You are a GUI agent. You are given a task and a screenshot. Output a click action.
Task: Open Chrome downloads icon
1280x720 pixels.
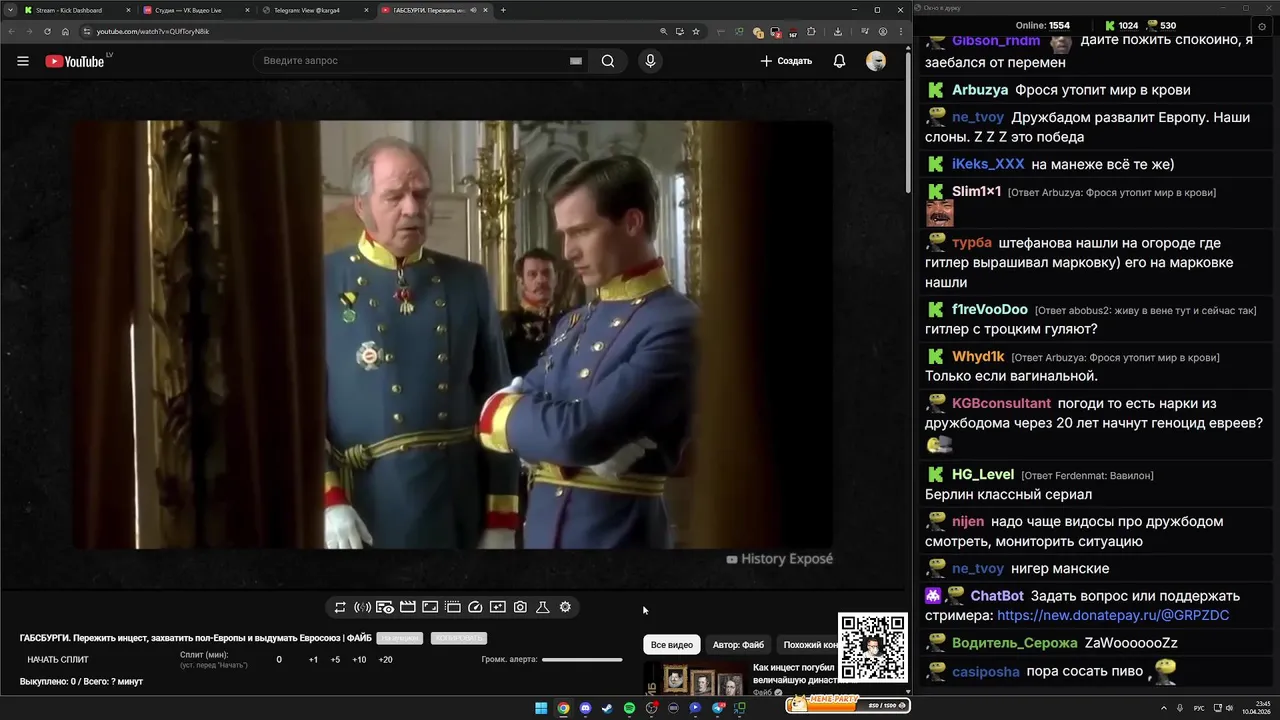(838, 31)
